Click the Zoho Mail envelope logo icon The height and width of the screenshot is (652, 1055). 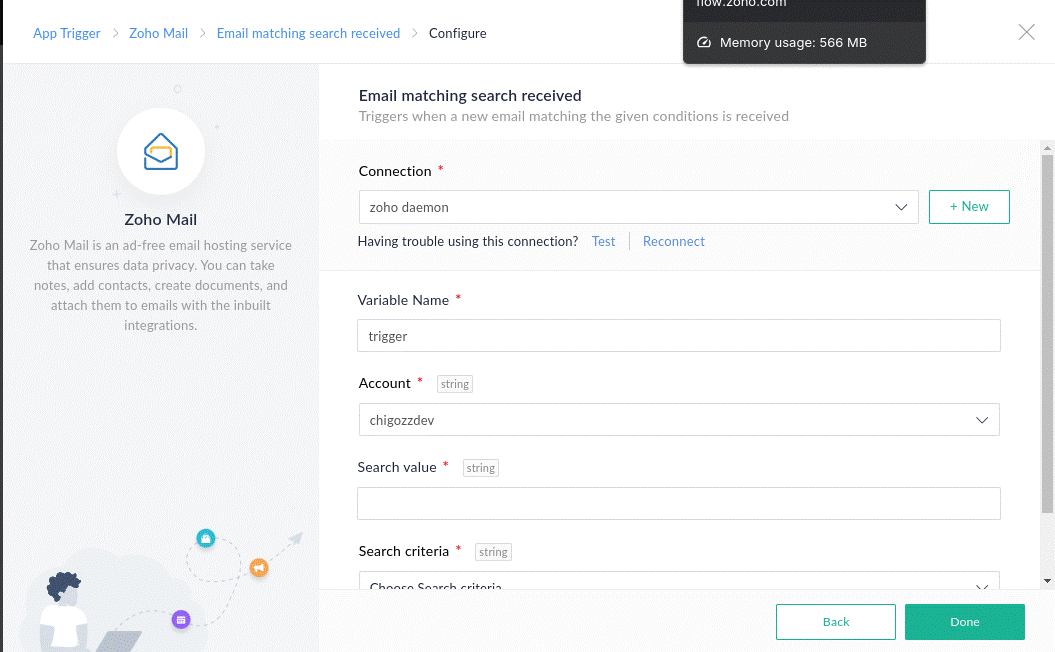[161, 152]
